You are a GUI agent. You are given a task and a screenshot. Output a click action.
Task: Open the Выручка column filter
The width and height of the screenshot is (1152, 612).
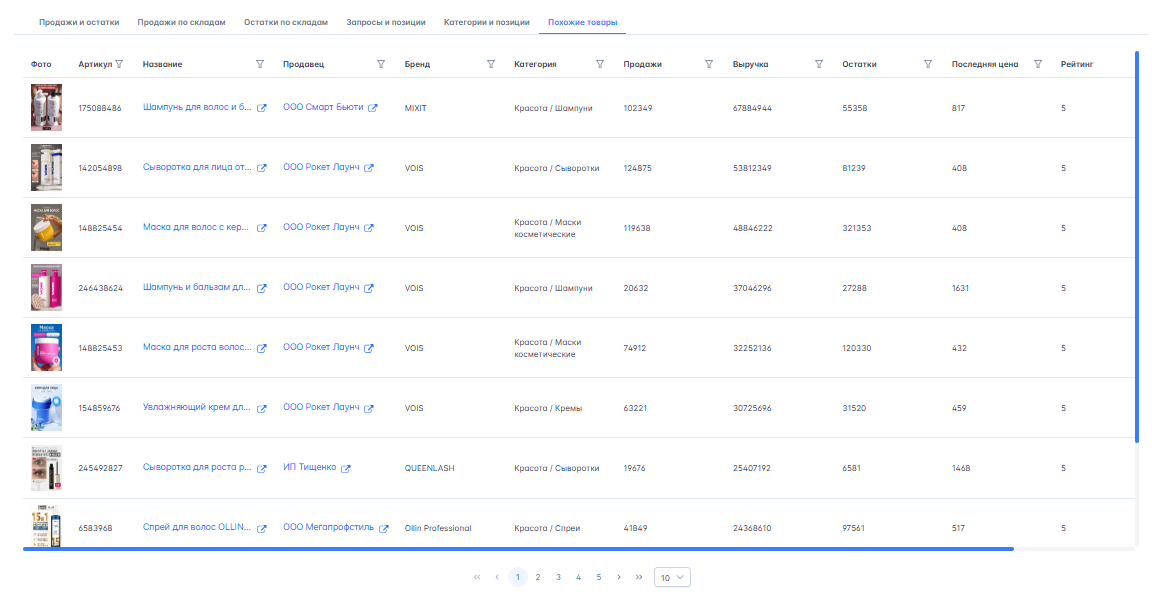coord(819,64)
